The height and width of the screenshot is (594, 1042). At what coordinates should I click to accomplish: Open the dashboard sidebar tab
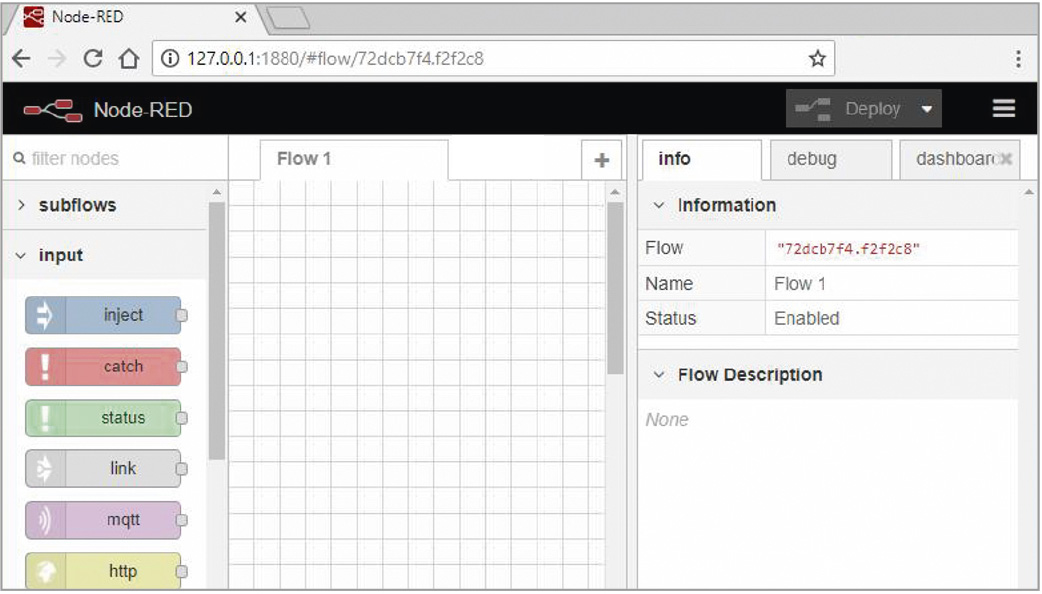coord(959,159)
